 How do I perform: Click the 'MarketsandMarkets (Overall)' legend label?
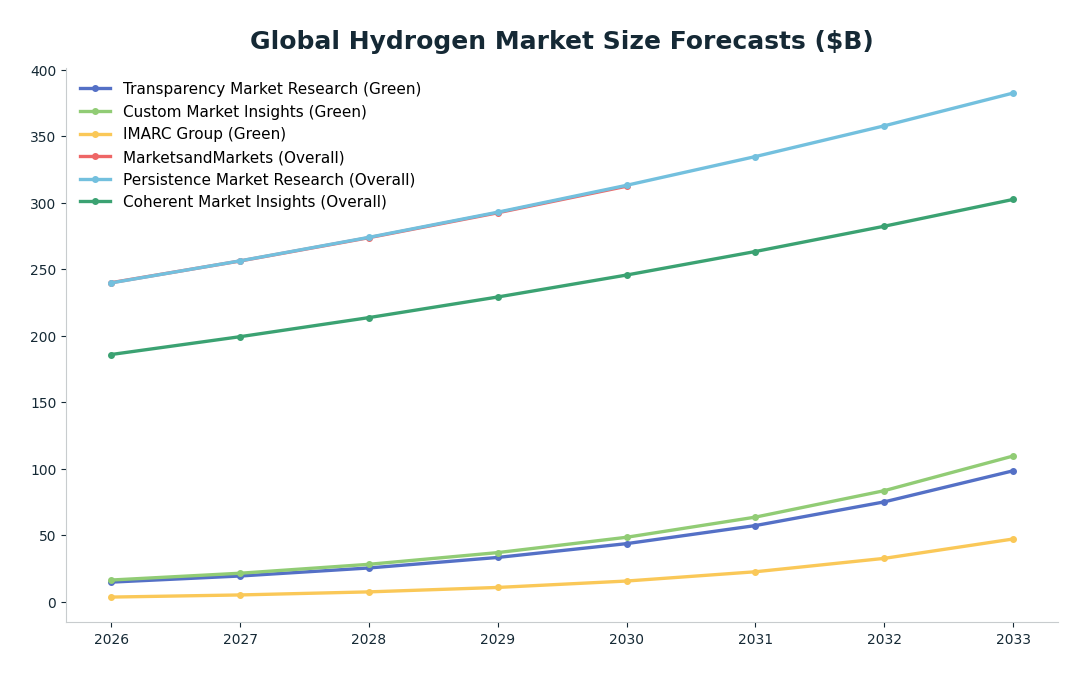coord(233,158)
